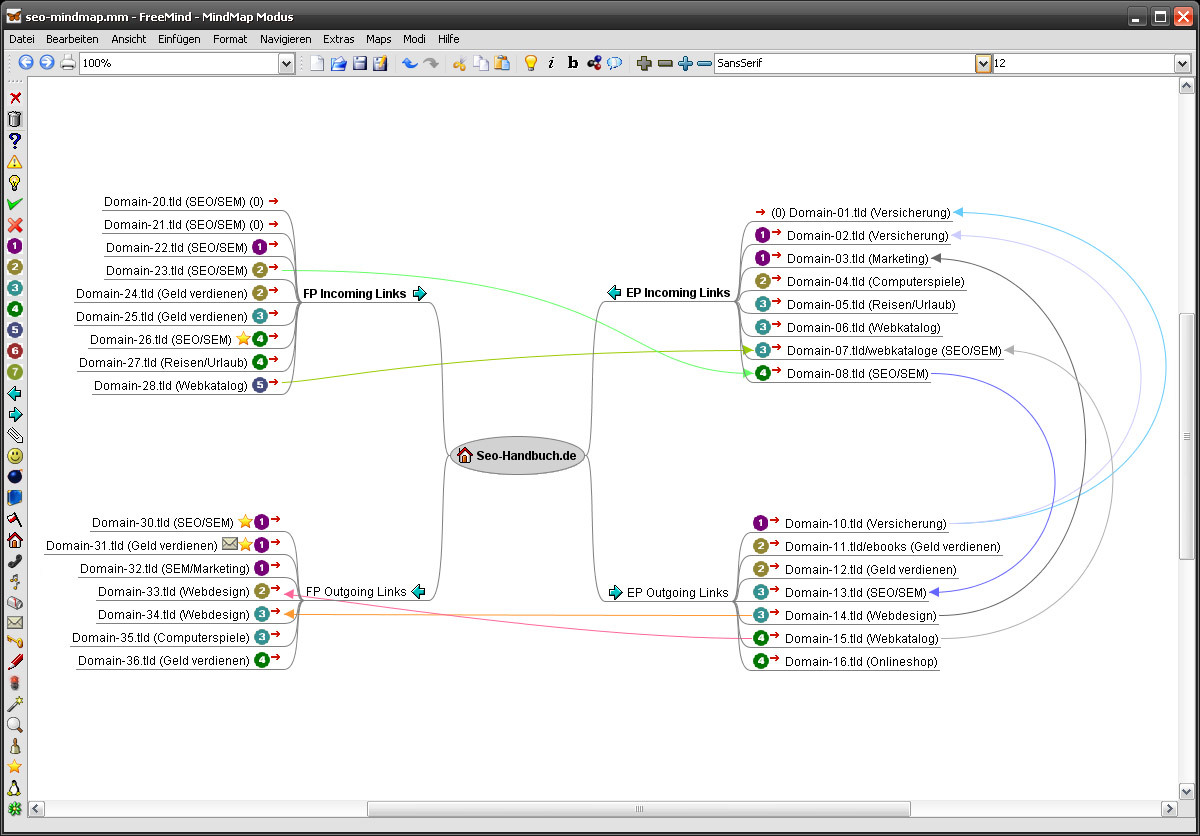Click the small red x atop the icon sidebar

(15, 98)
